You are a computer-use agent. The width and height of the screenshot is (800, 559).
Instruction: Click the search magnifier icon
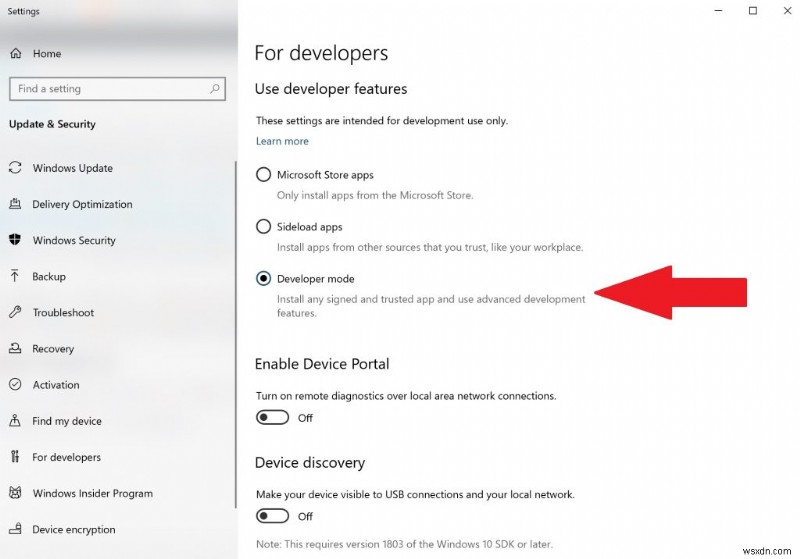point(215,89)
